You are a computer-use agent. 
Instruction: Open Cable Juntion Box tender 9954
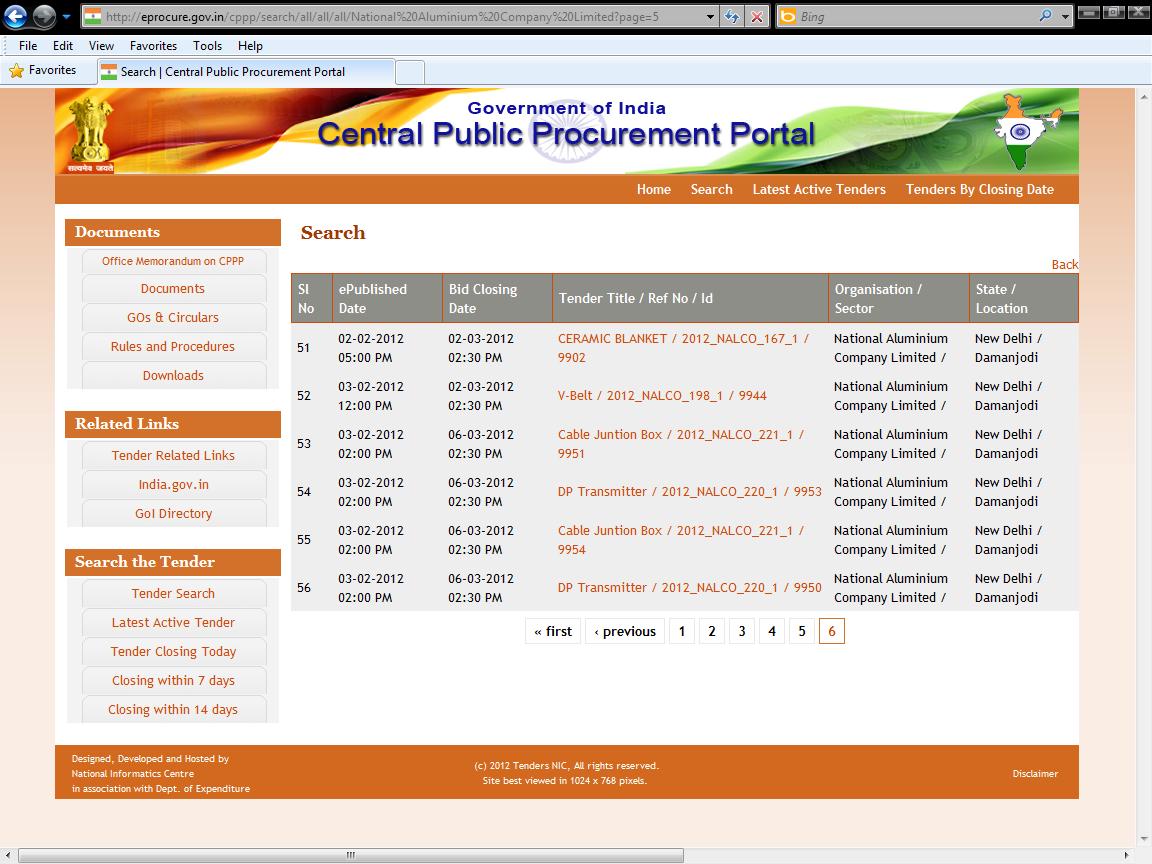(x=680, y=539)
